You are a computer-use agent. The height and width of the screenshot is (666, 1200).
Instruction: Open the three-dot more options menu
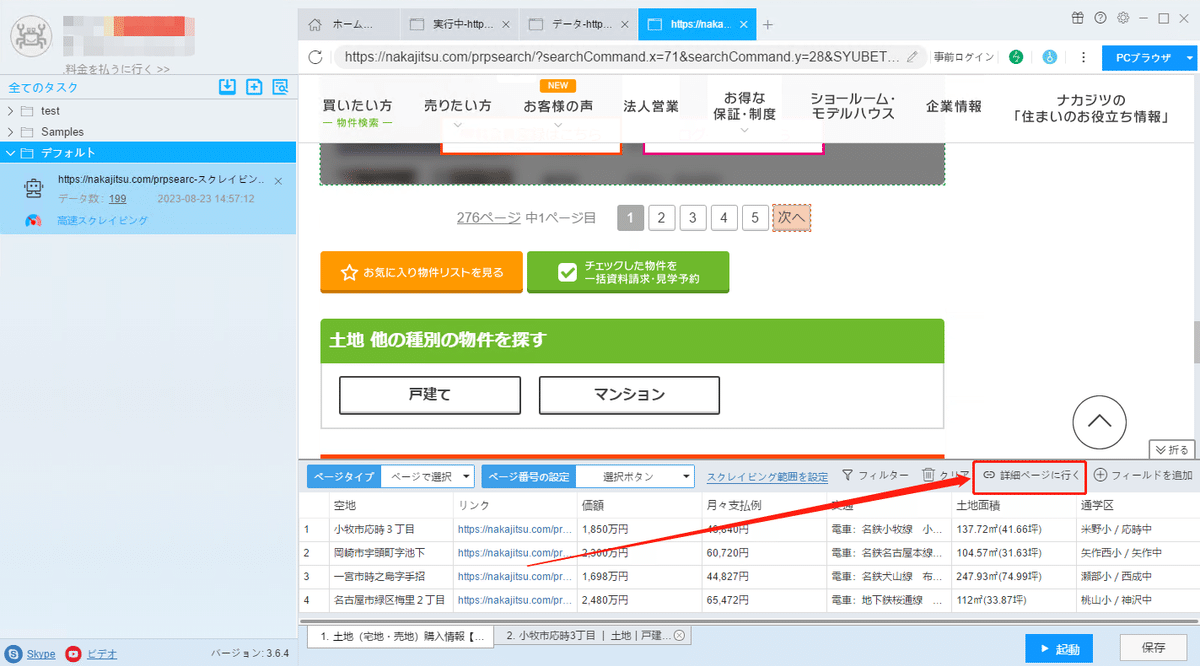pos(1082,57)
